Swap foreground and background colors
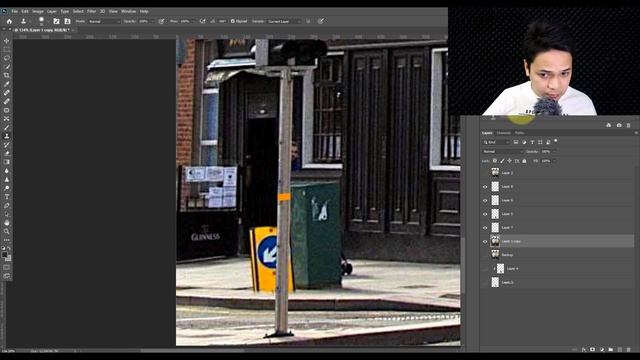The image size is (640, 360). 9,248
